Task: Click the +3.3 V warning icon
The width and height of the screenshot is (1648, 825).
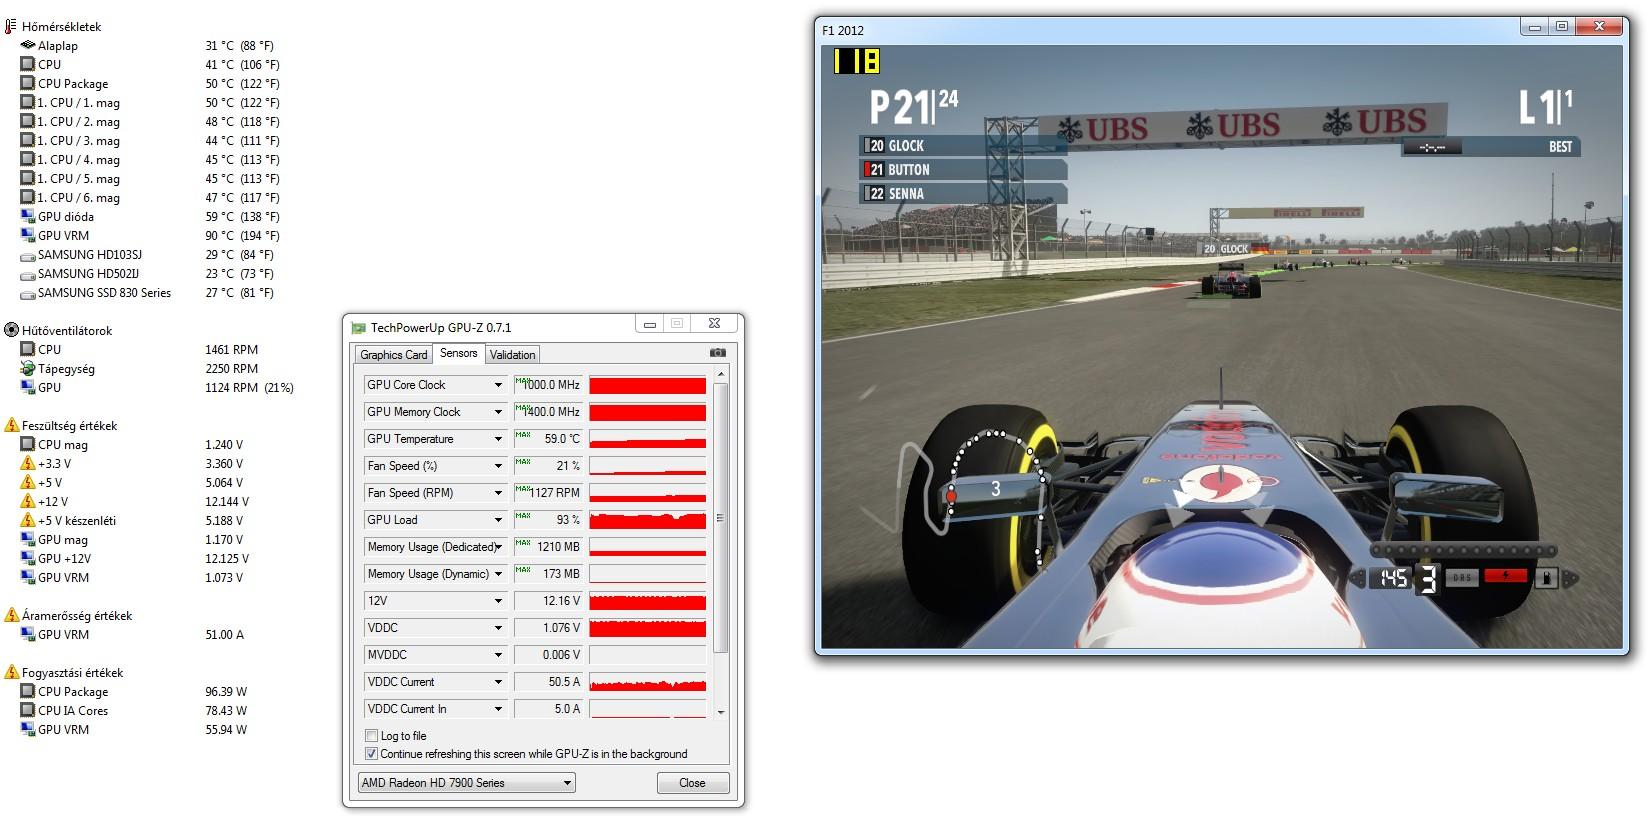Action: tap(28, 463)
